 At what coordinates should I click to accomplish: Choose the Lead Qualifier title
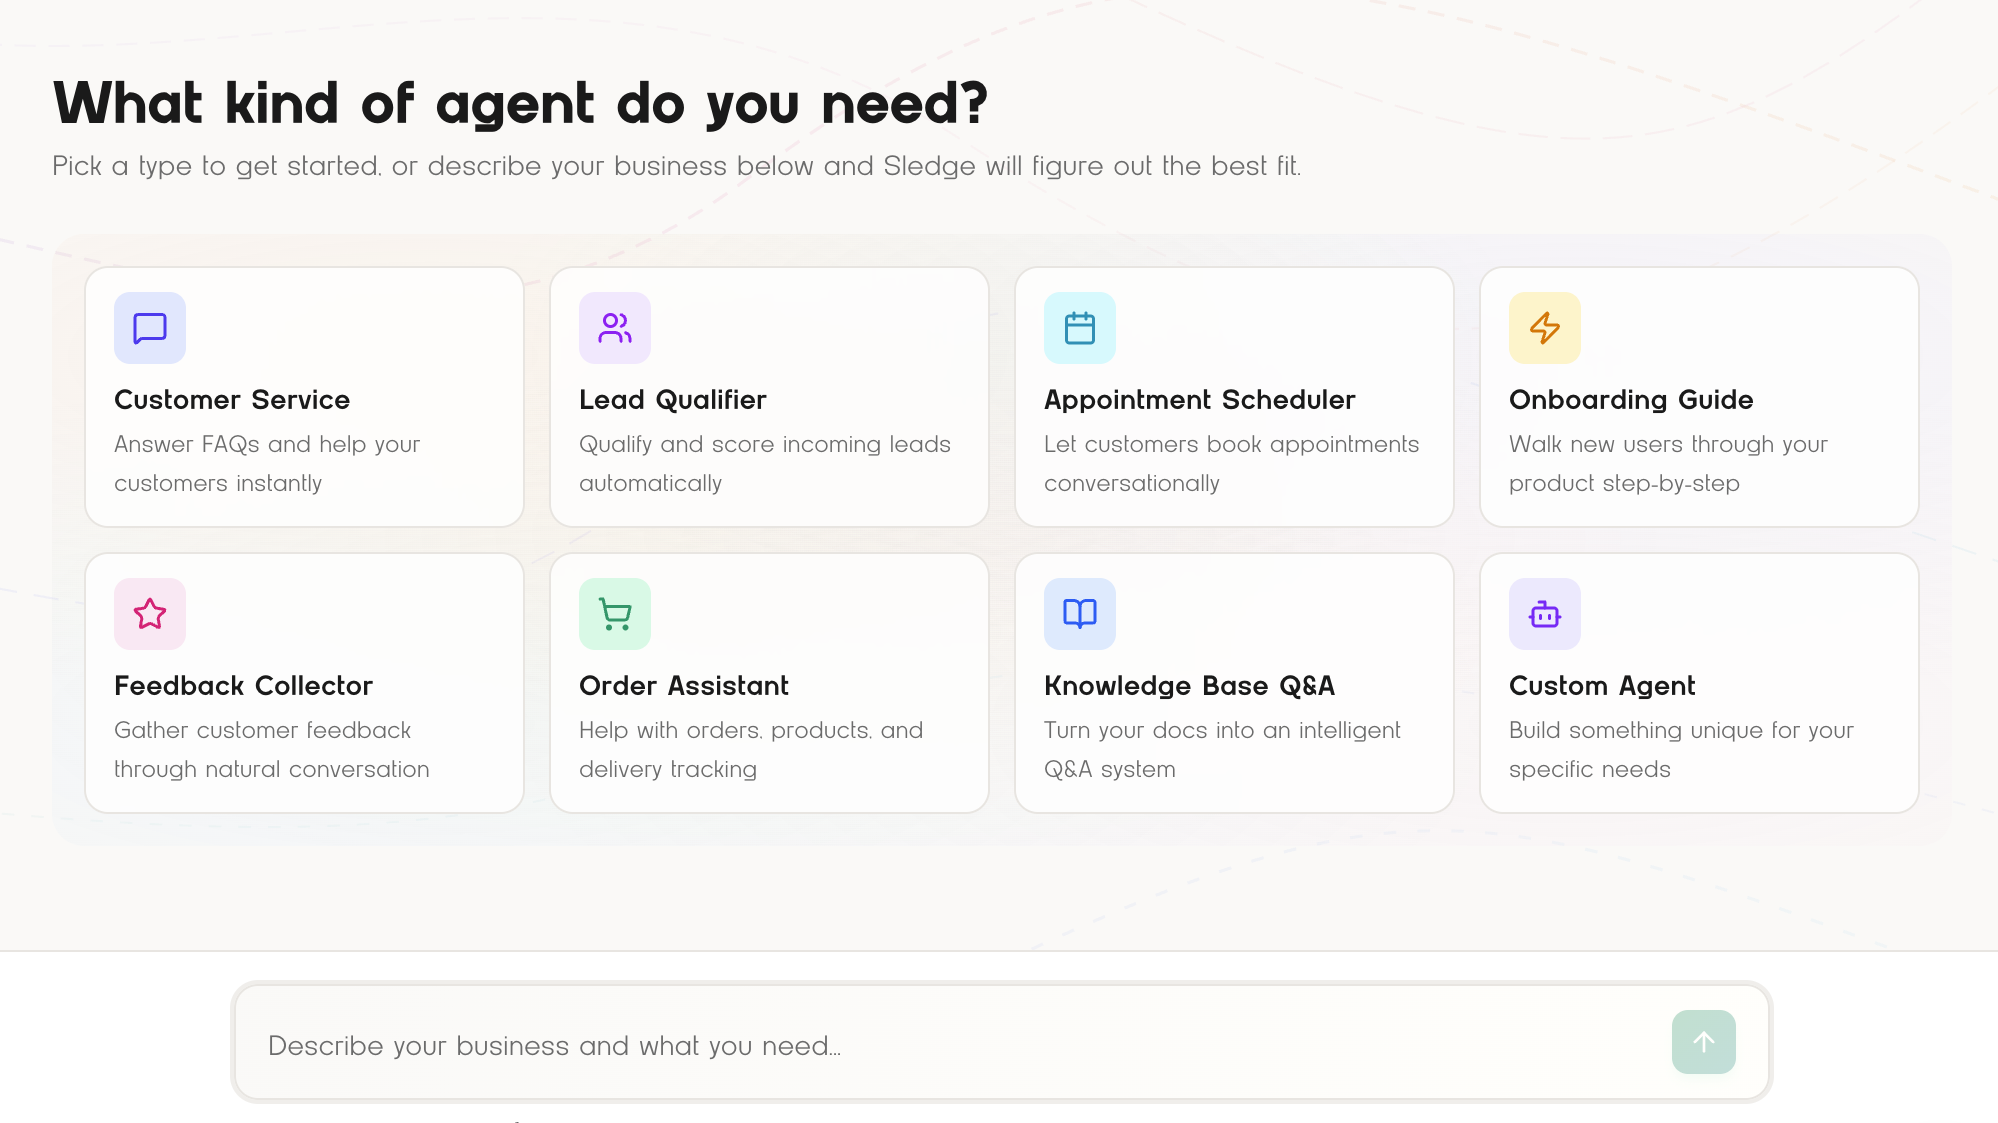click(673, 400)
